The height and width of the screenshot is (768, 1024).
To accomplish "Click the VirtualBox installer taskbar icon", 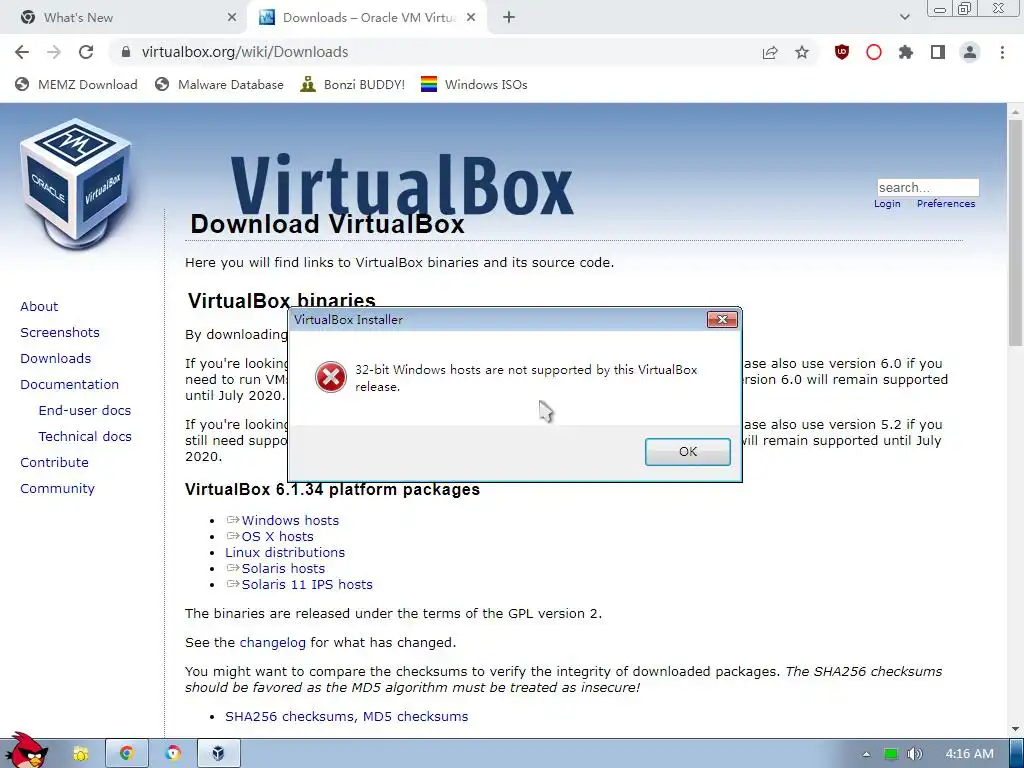I will [219, 754].
